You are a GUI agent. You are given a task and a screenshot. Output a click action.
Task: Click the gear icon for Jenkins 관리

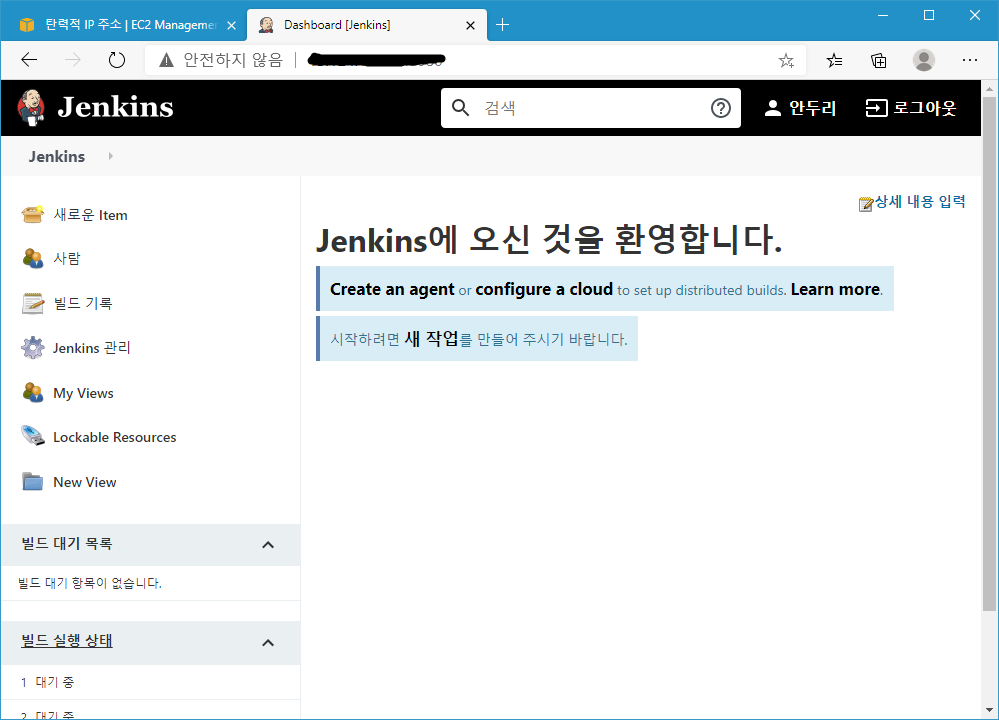[32, 348]
